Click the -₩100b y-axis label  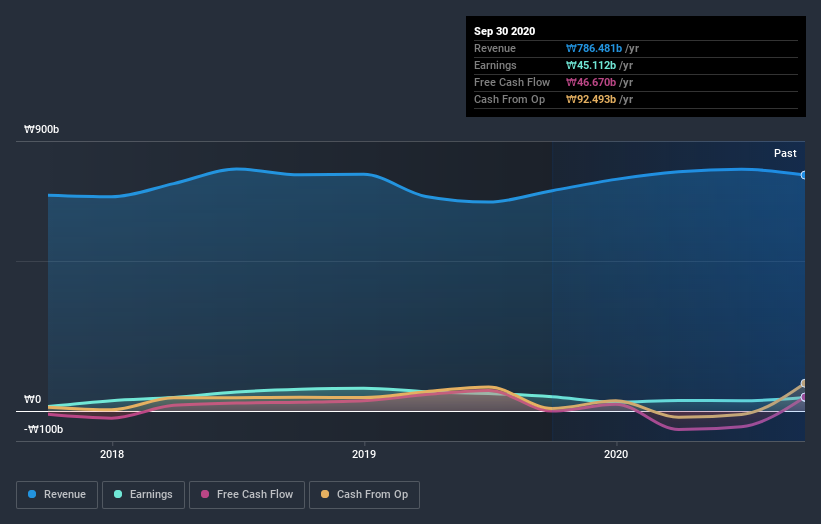pos(43,429)
